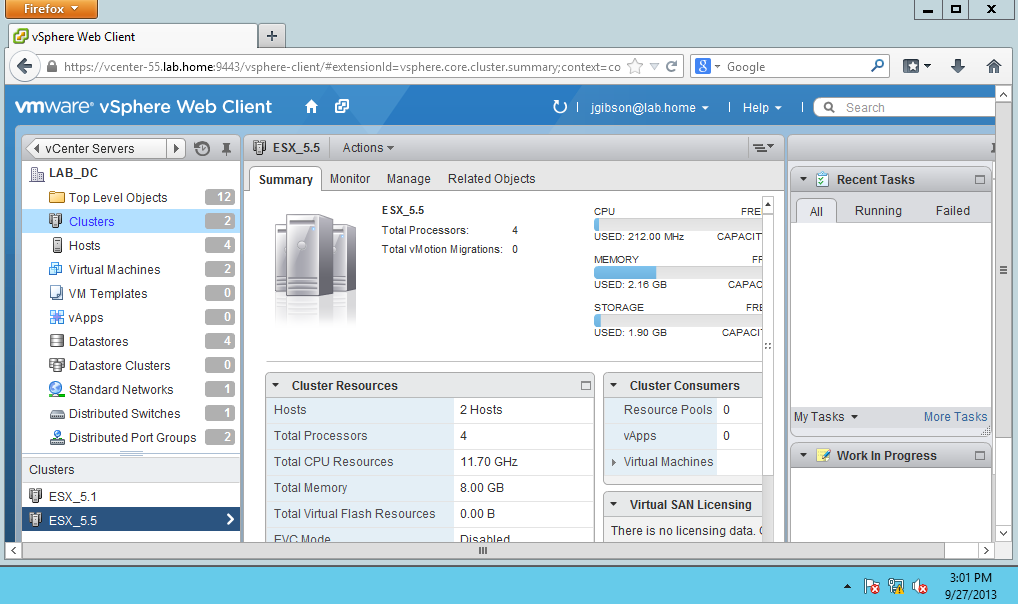This screenshot has height=604, width=1018.
Task: Click the Distributed Switches icon
Action: [58, 413]
